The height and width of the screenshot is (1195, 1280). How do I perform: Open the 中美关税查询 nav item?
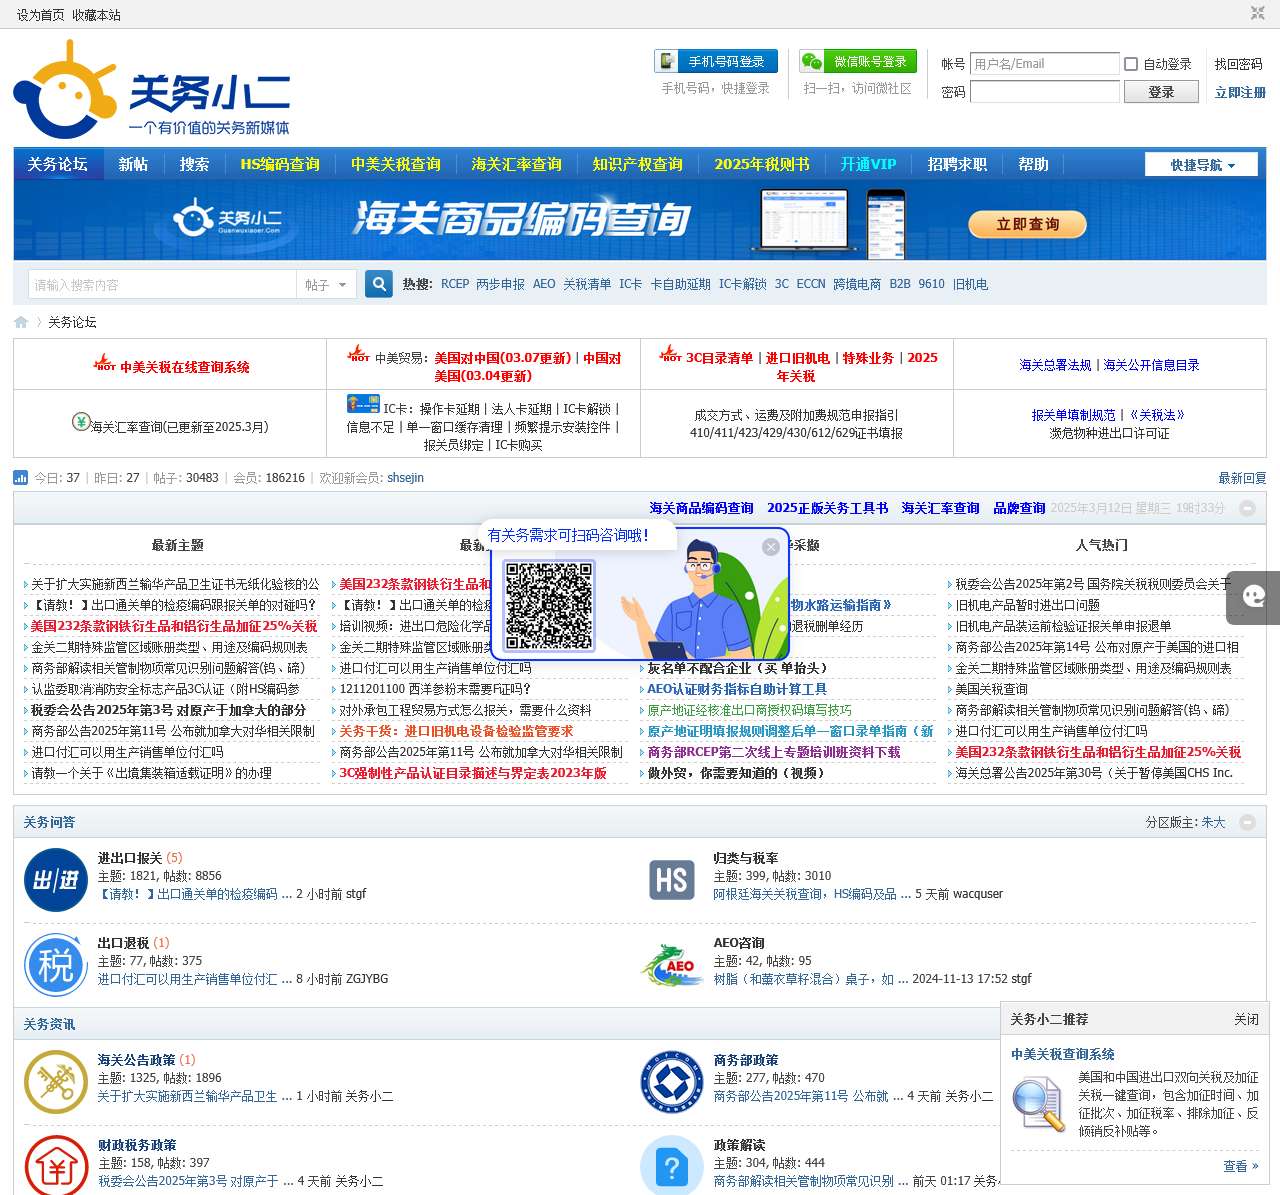click(395, 164)
